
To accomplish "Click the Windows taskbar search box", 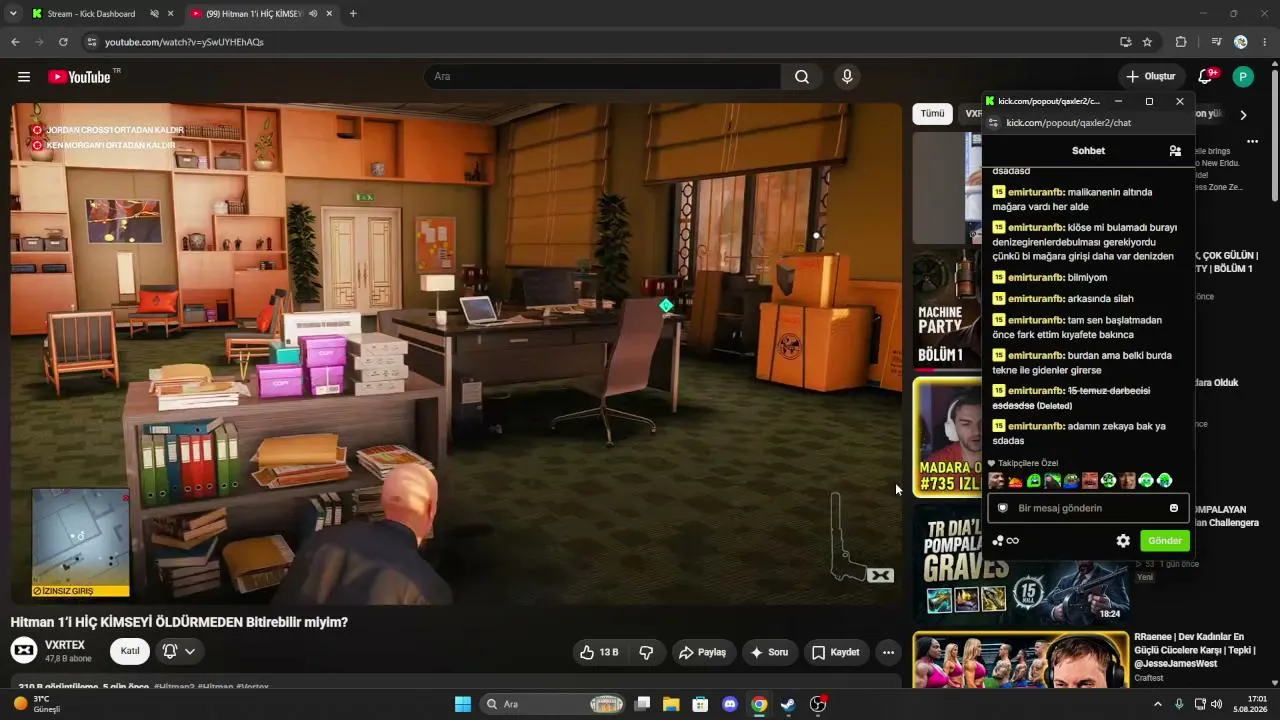I will pos(553,704).
